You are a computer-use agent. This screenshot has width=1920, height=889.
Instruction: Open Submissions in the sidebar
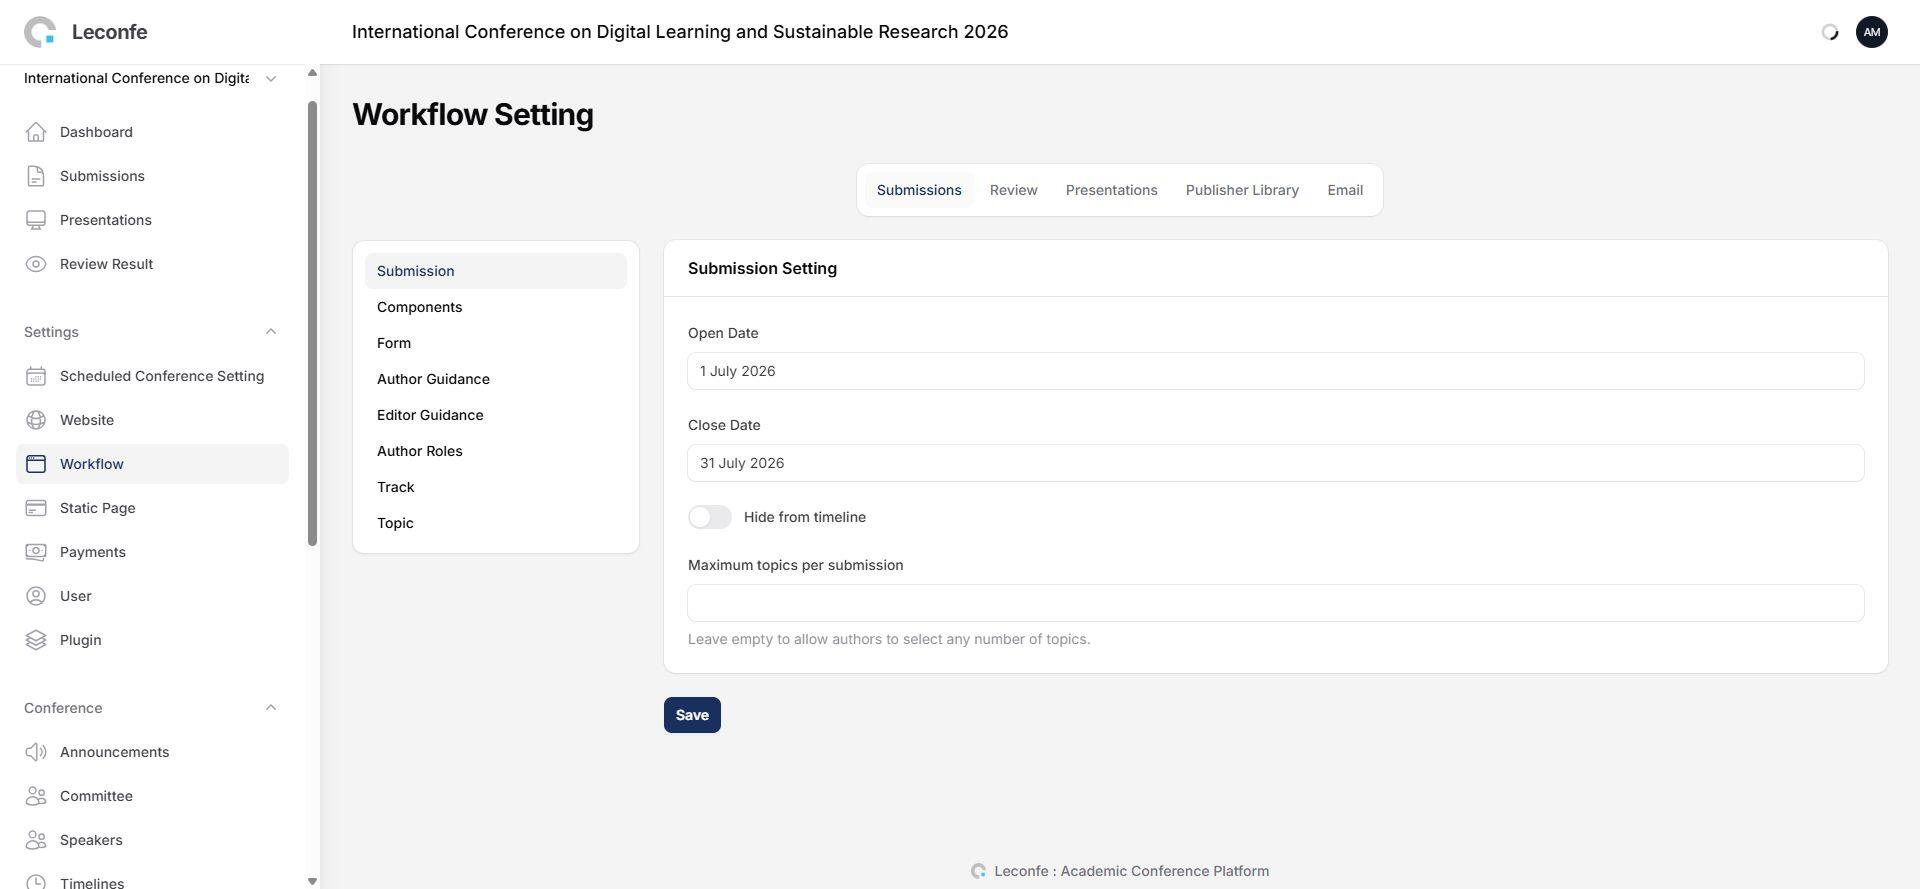point(152,176)
